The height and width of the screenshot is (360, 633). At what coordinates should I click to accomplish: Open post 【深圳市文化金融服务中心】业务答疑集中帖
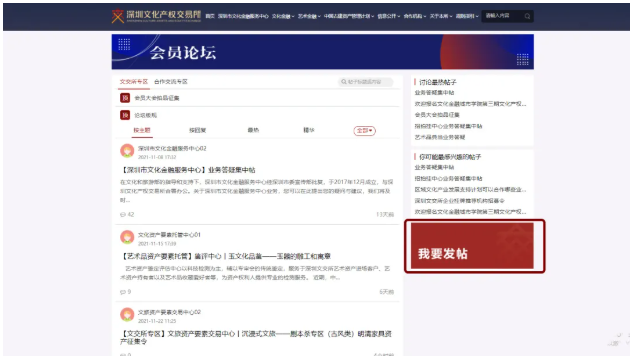click(188, 170)
